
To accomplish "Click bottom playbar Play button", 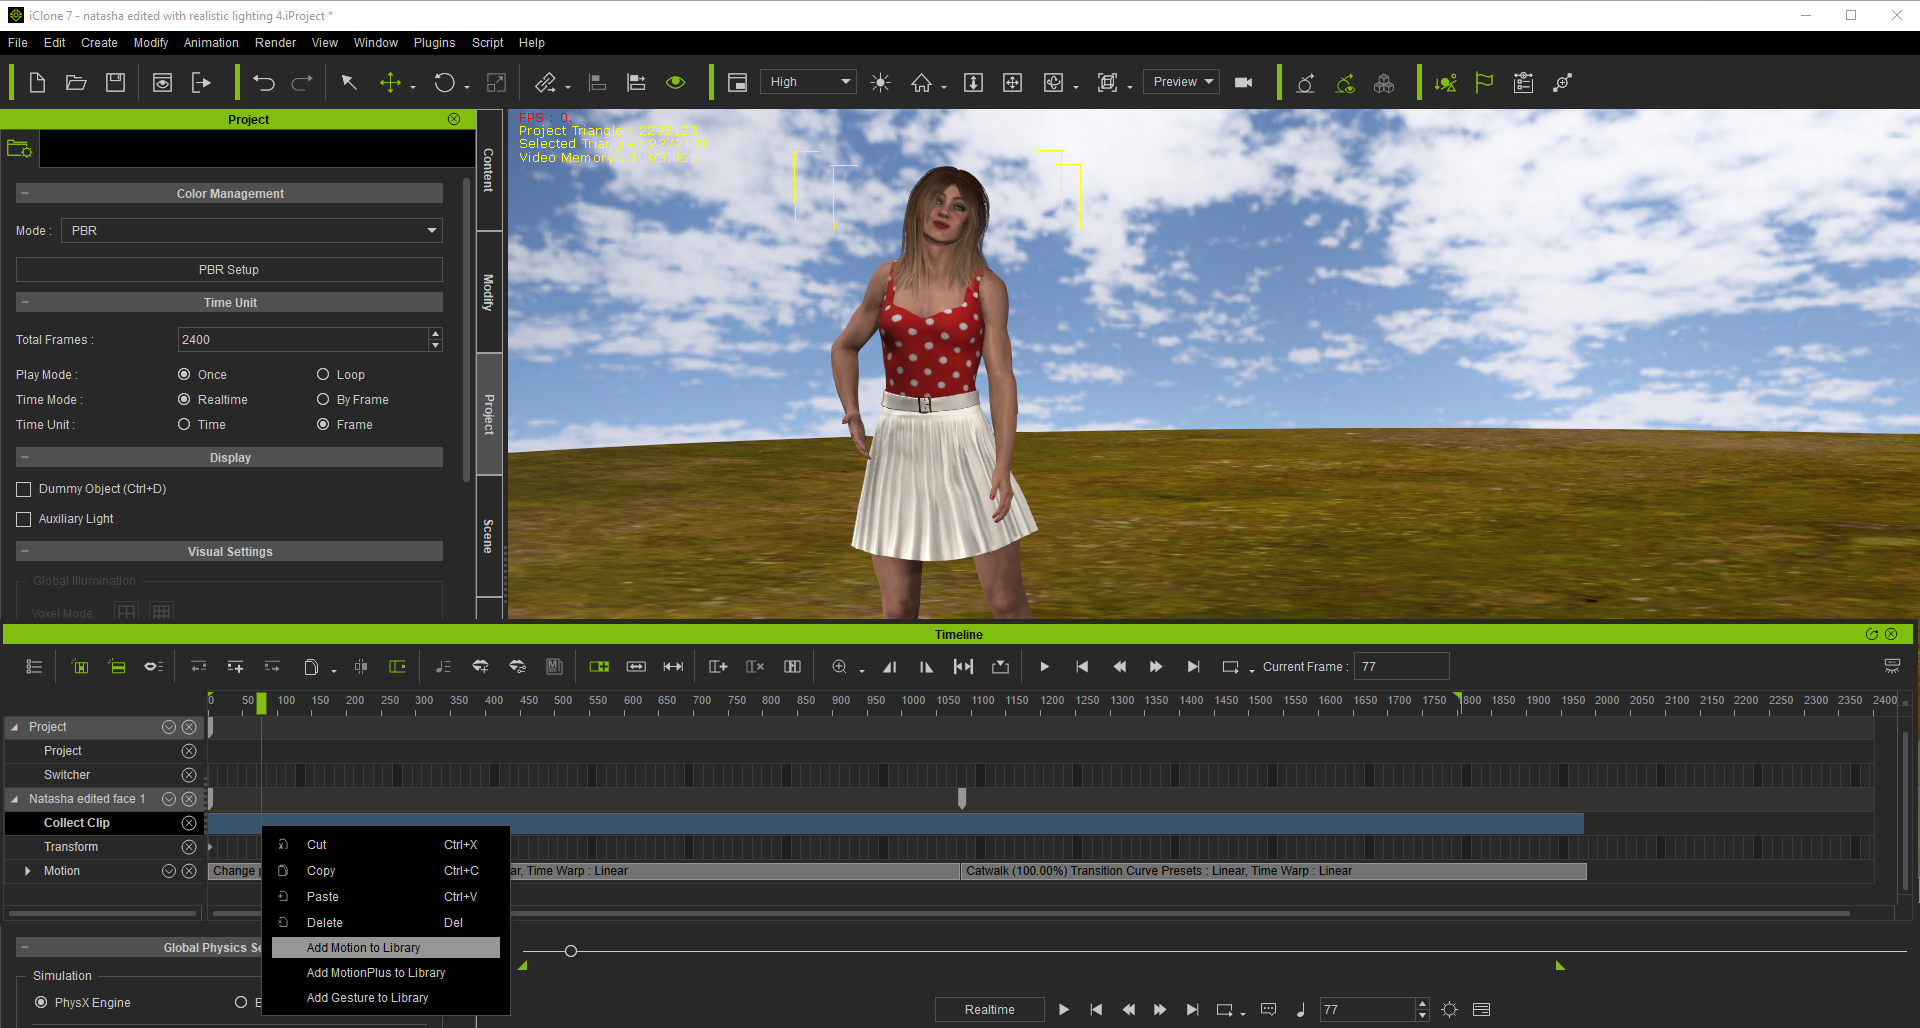I will pos(1064,1010).
